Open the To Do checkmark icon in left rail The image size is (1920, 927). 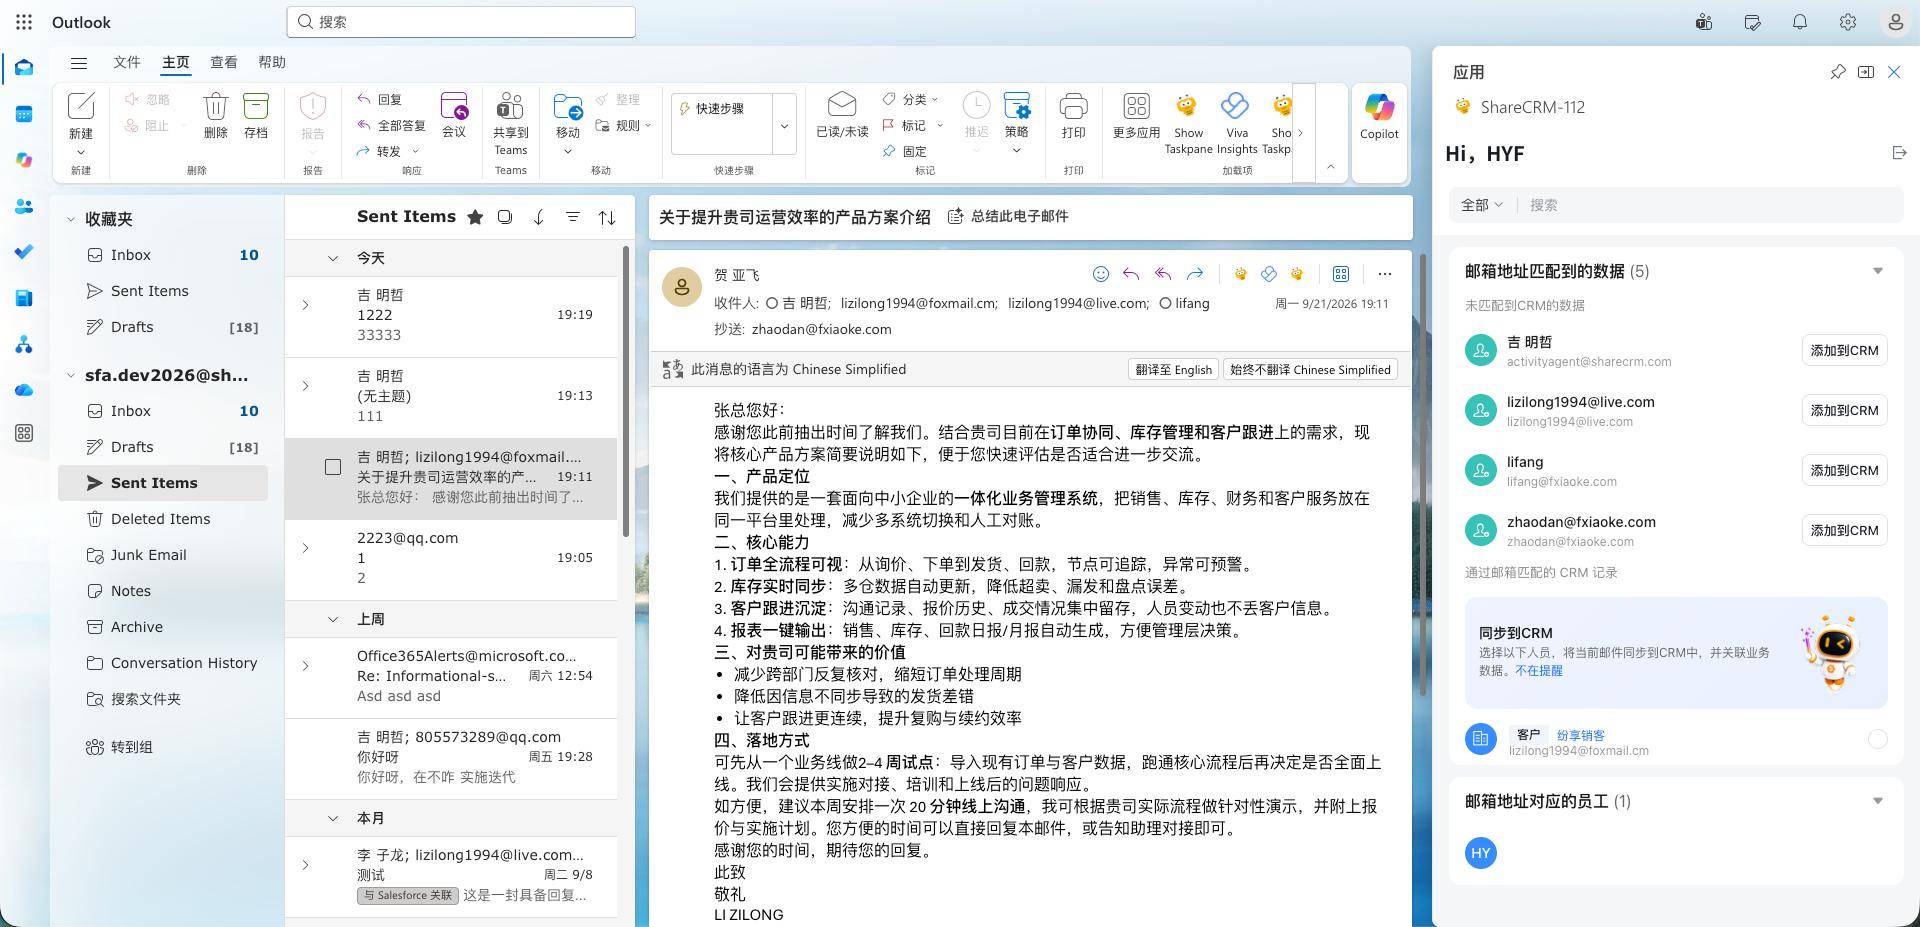point(24,252)
